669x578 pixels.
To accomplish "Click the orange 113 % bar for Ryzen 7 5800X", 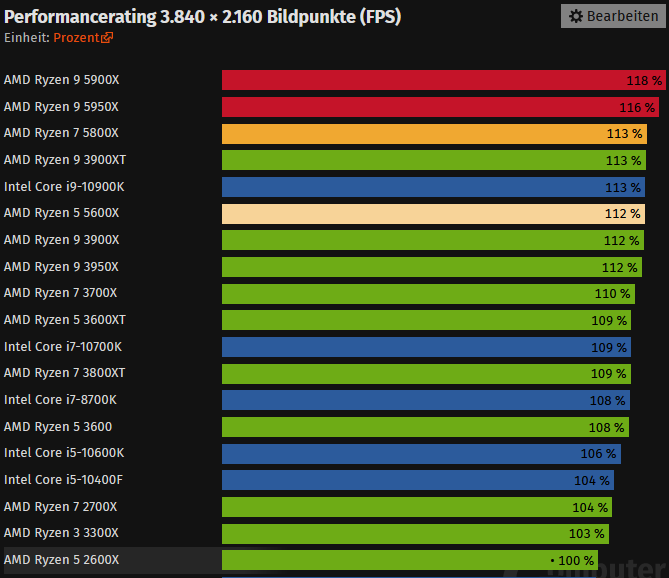I will 434,134.
